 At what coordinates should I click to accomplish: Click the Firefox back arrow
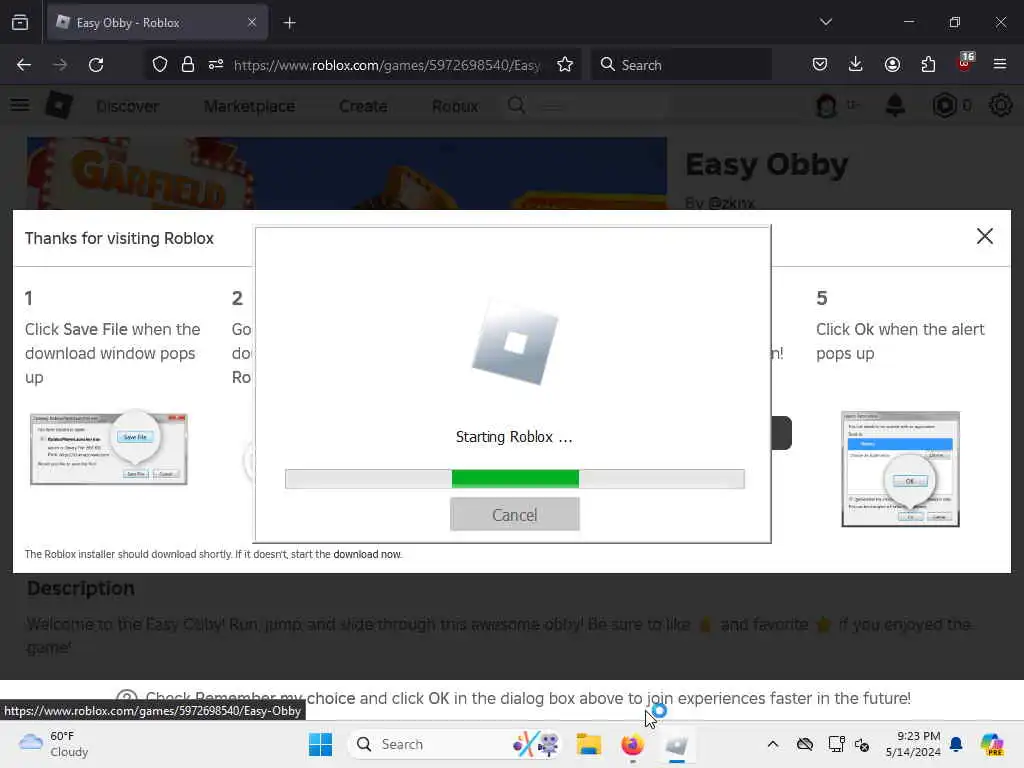tap(24, 65)
